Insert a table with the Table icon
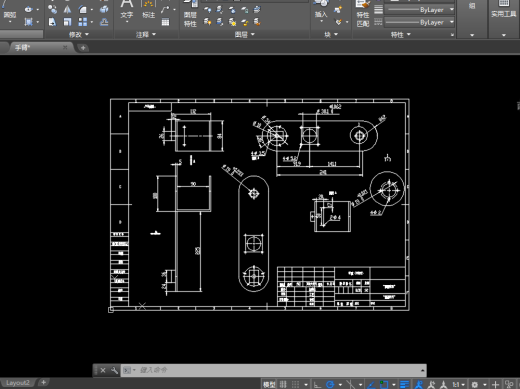Screen dimensions: 520x389 pos(165,22)
